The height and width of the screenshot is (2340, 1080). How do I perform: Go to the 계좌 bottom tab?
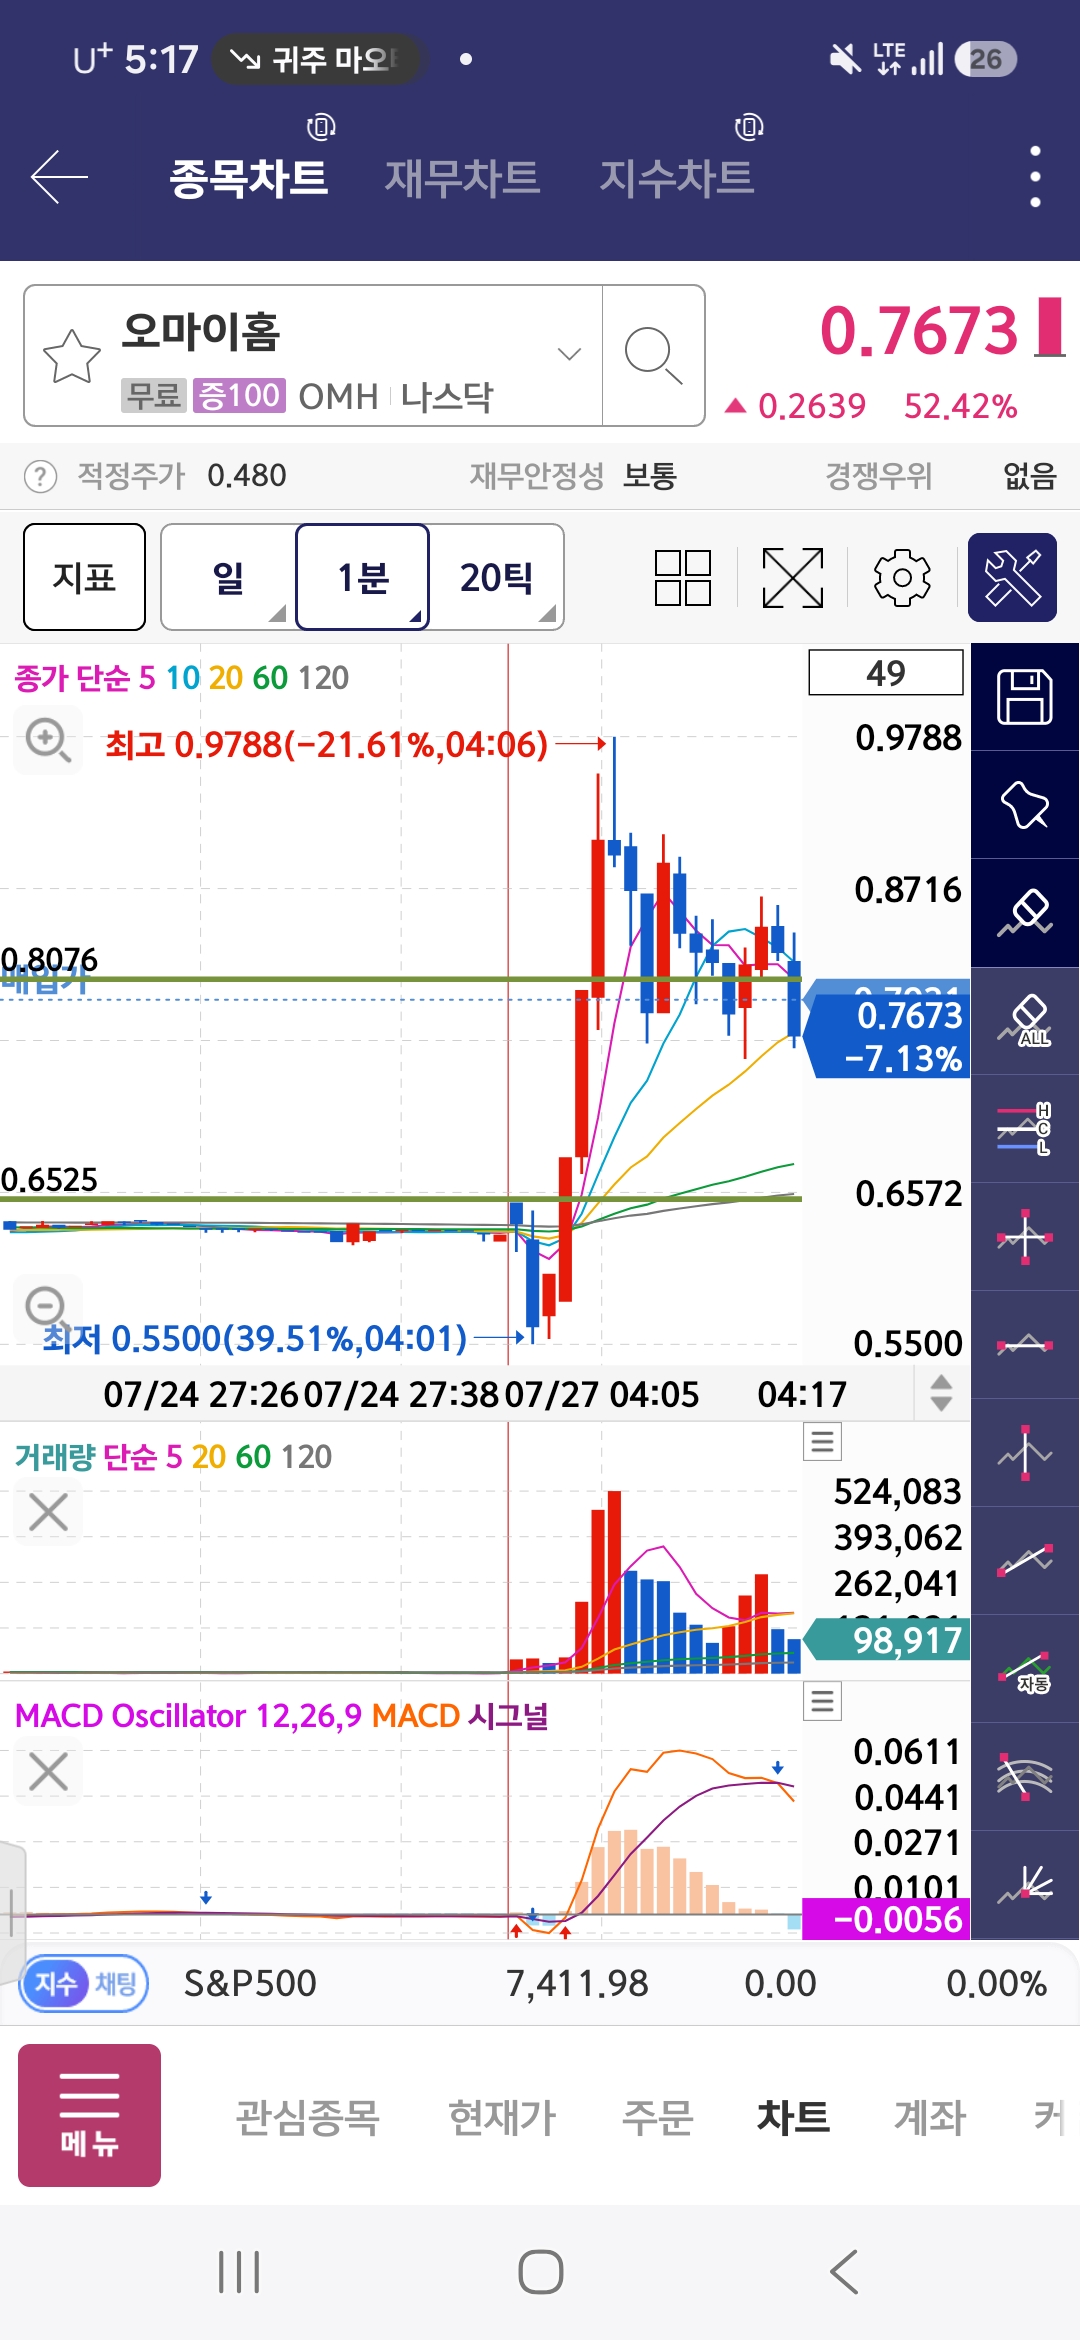[x=930, y=2116]
